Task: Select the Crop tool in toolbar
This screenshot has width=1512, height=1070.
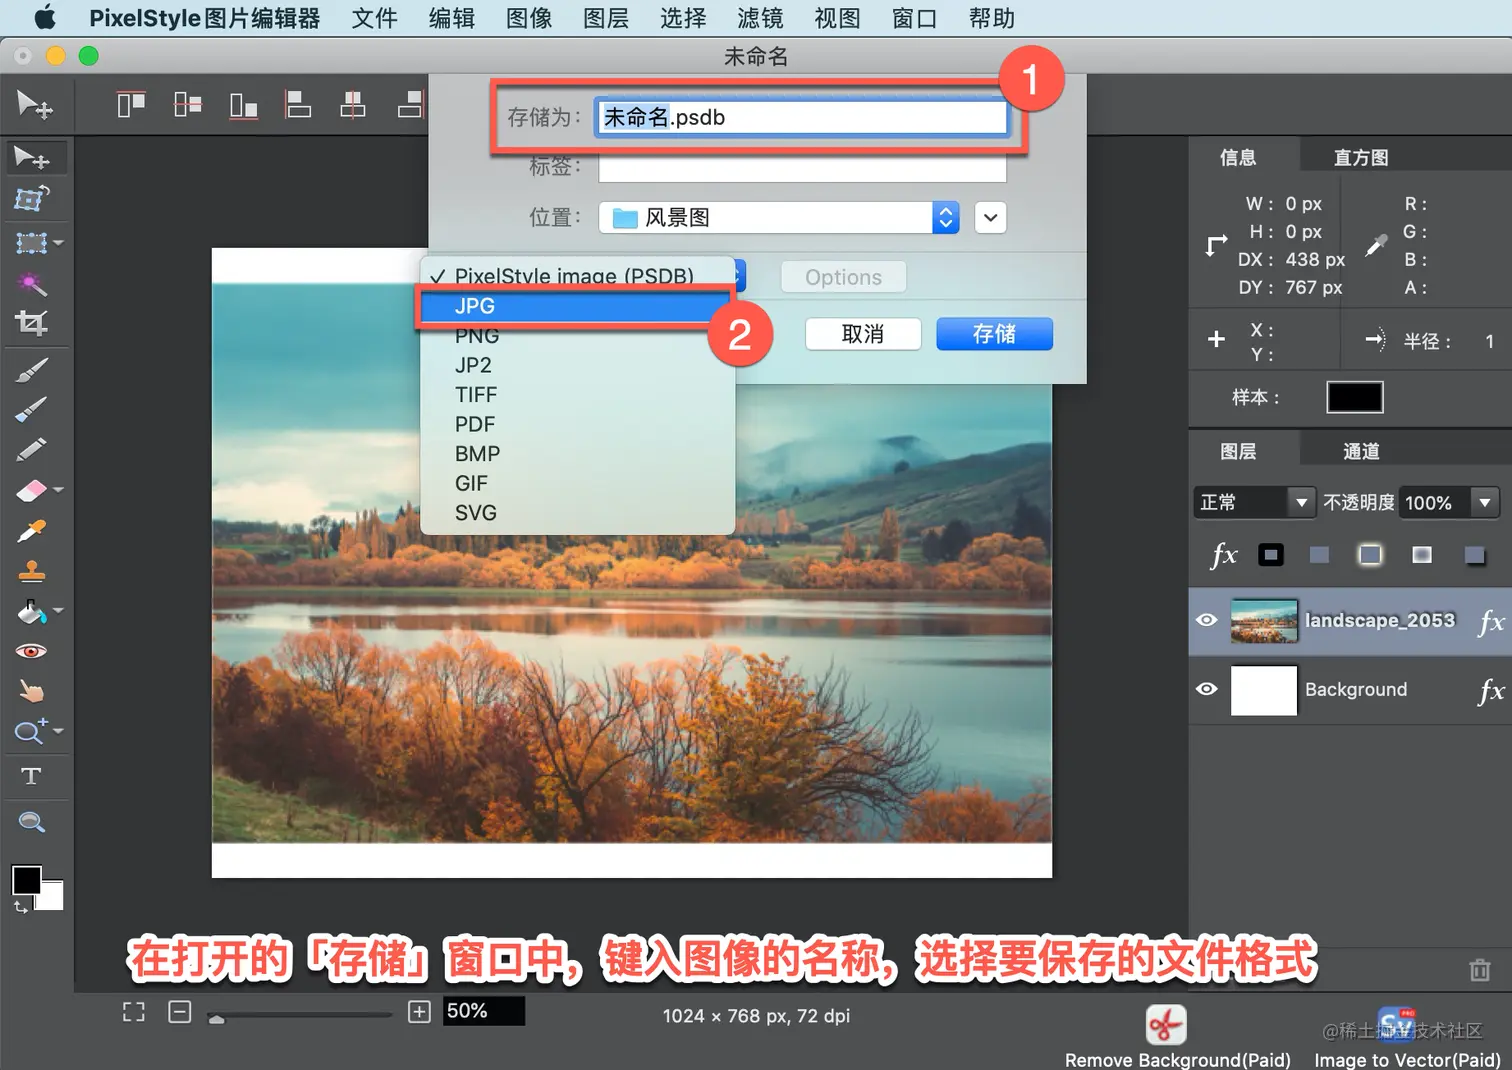Action: [31, 323]
